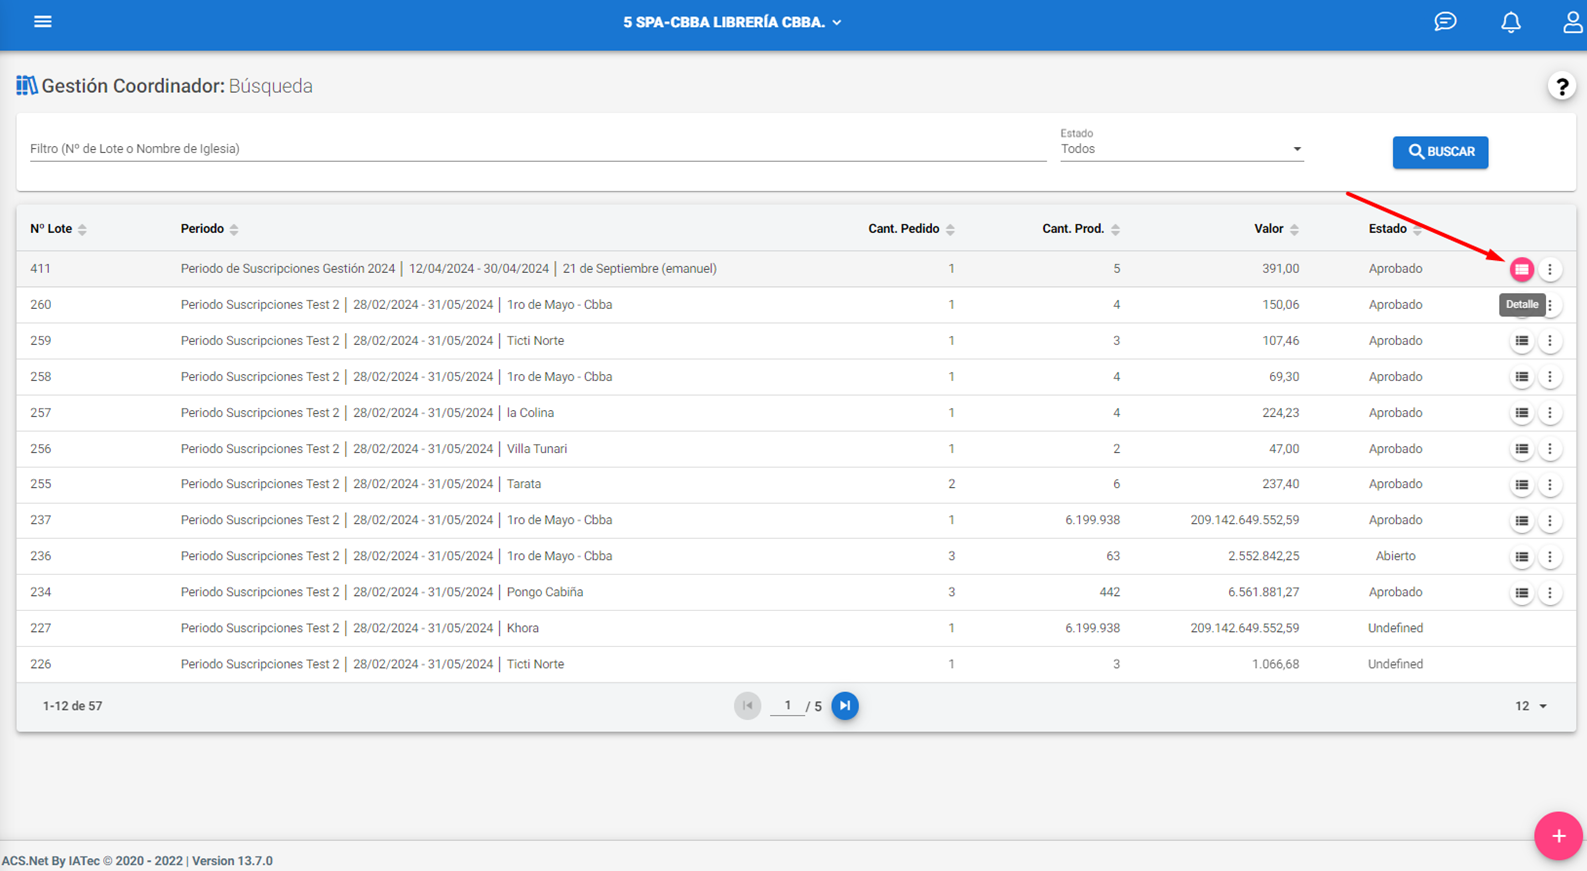The height and width of the screenshot is (871, 1587).
Task: Click the Gestión Coordinador books icon
Action: pyautogui.click(x=26, y=86)
